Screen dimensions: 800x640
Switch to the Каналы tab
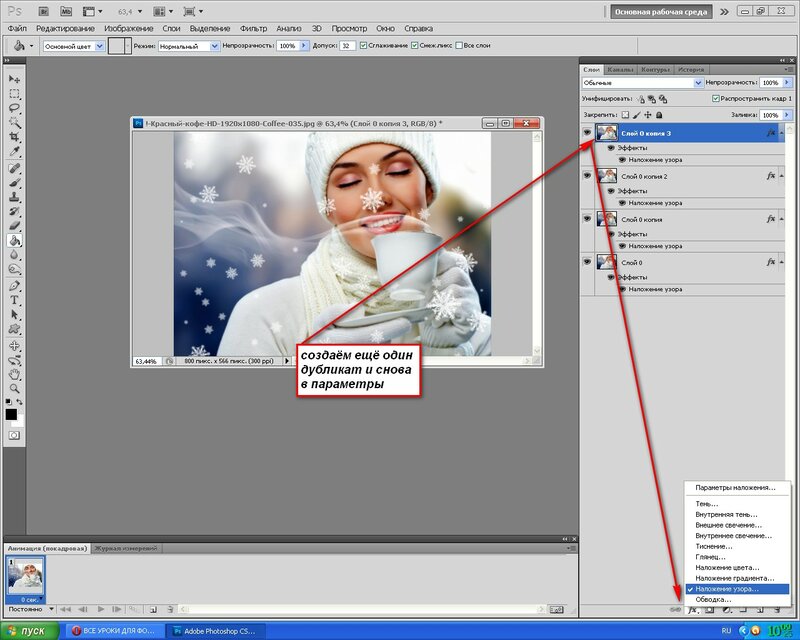pos(620,69)
